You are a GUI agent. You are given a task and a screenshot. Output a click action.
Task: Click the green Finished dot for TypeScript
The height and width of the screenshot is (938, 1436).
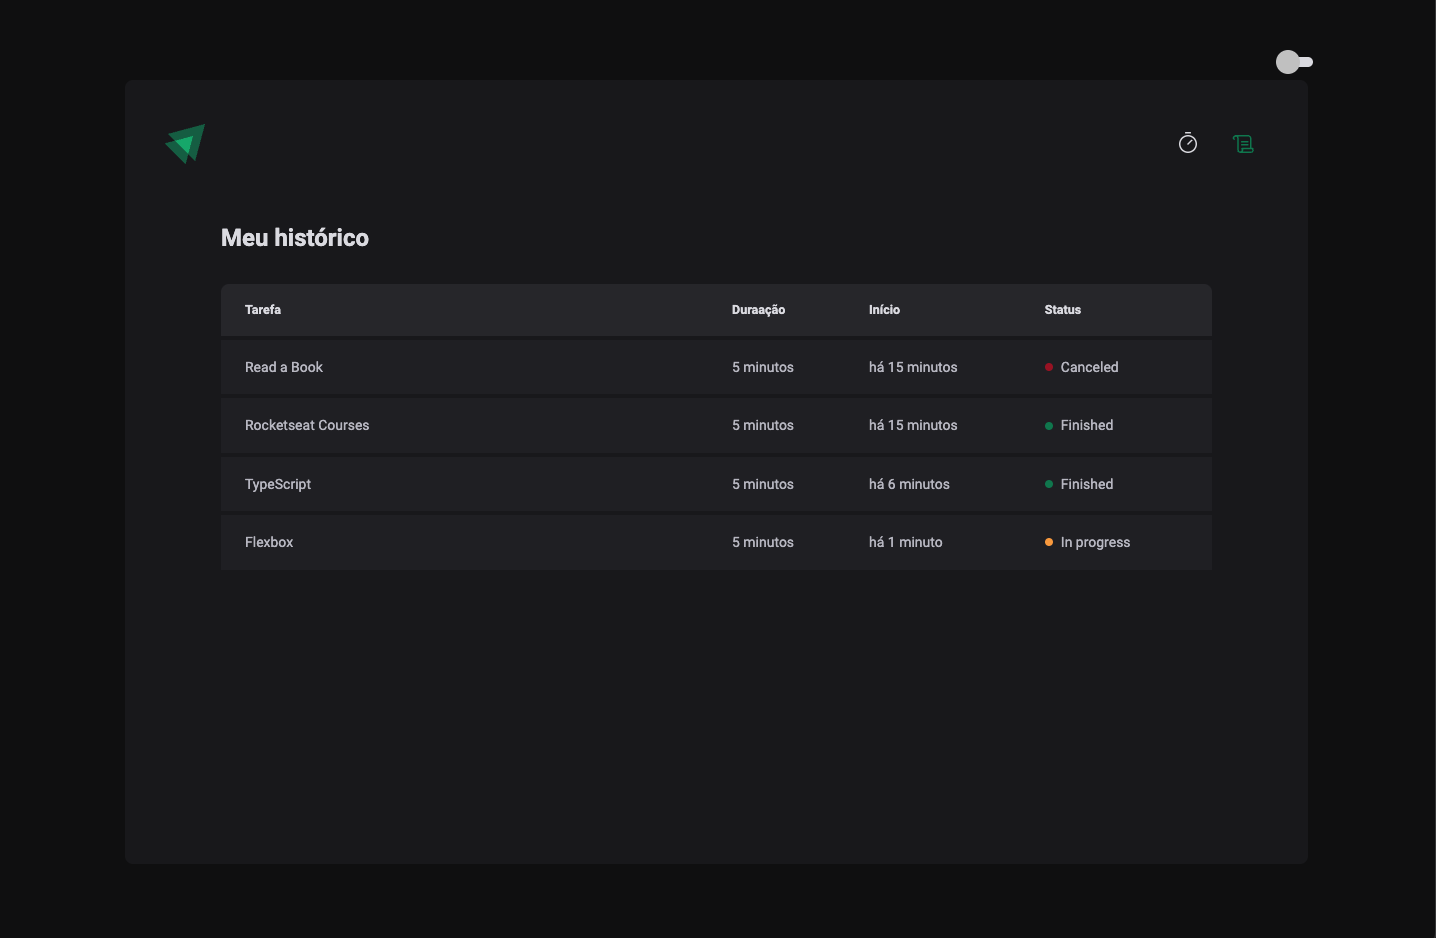click(1049, 484)
